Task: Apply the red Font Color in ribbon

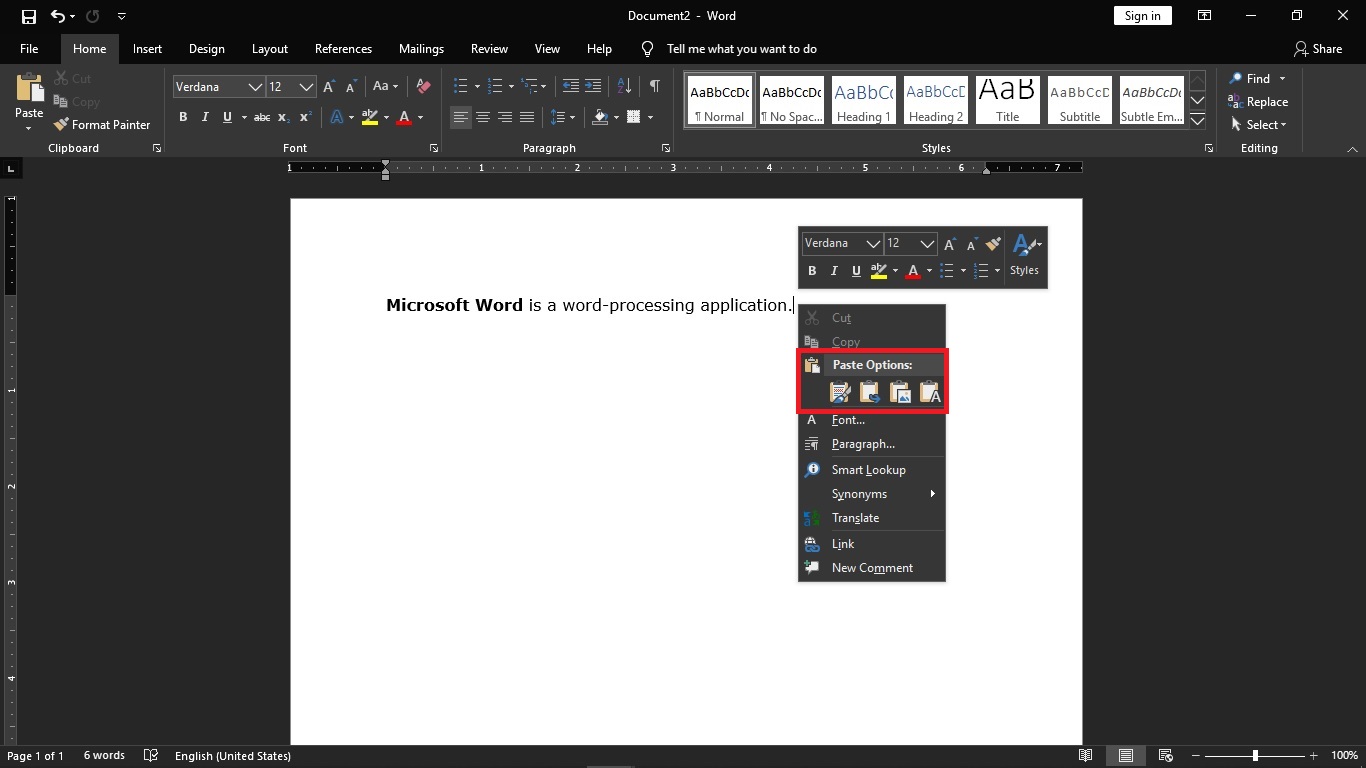Action: (x=404, y=117)
